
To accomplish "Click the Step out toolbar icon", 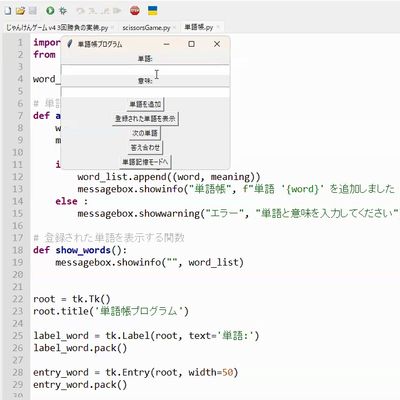I will click(105, 11).
